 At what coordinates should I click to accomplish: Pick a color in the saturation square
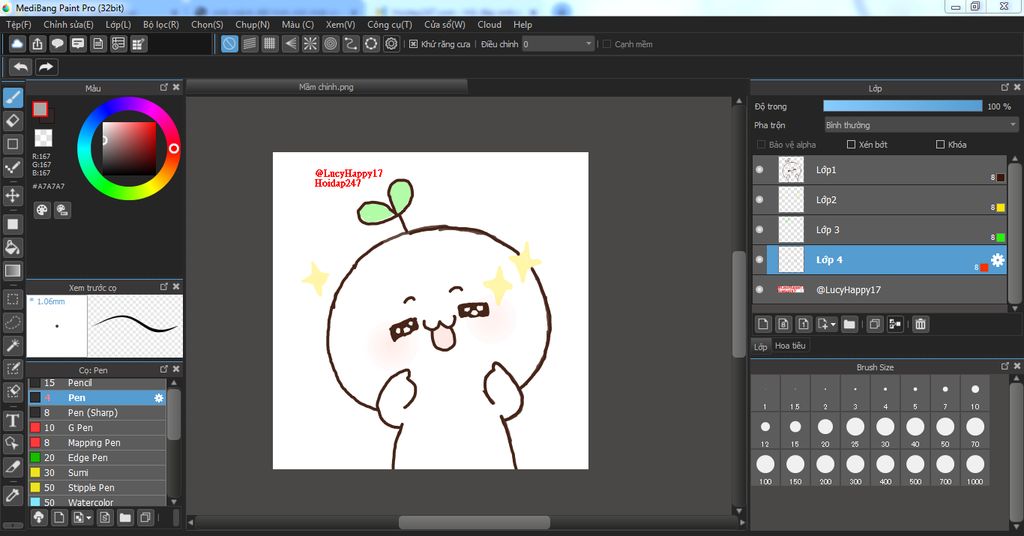(129, 148)
